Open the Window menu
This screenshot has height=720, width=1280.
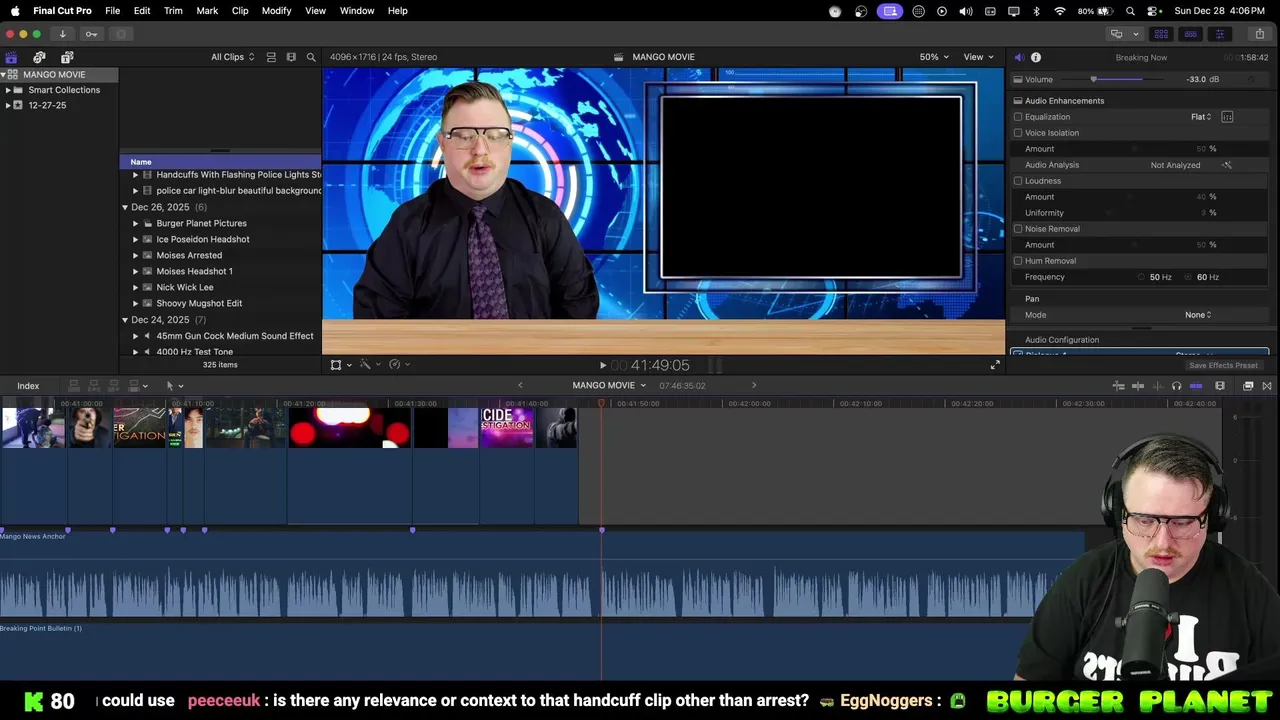tap(357, 11)
